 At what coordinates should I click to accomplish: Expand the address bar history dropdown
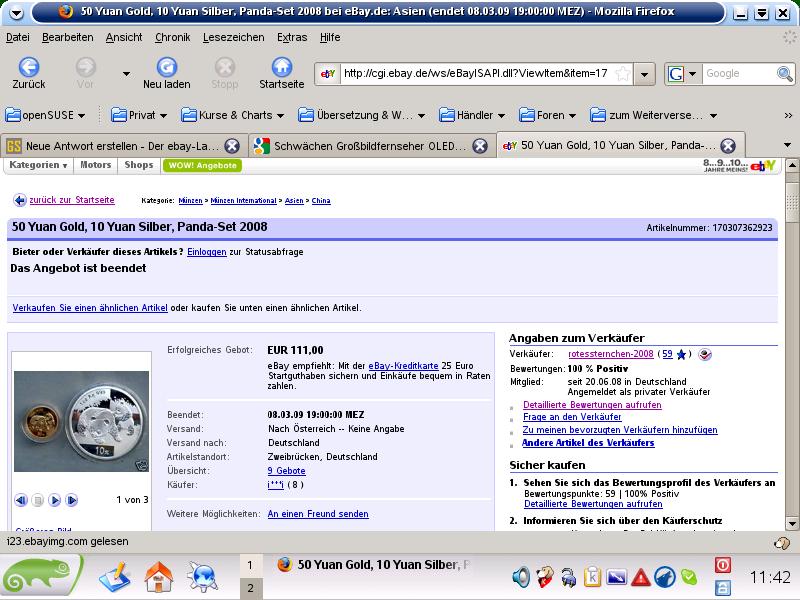point(646,73)
